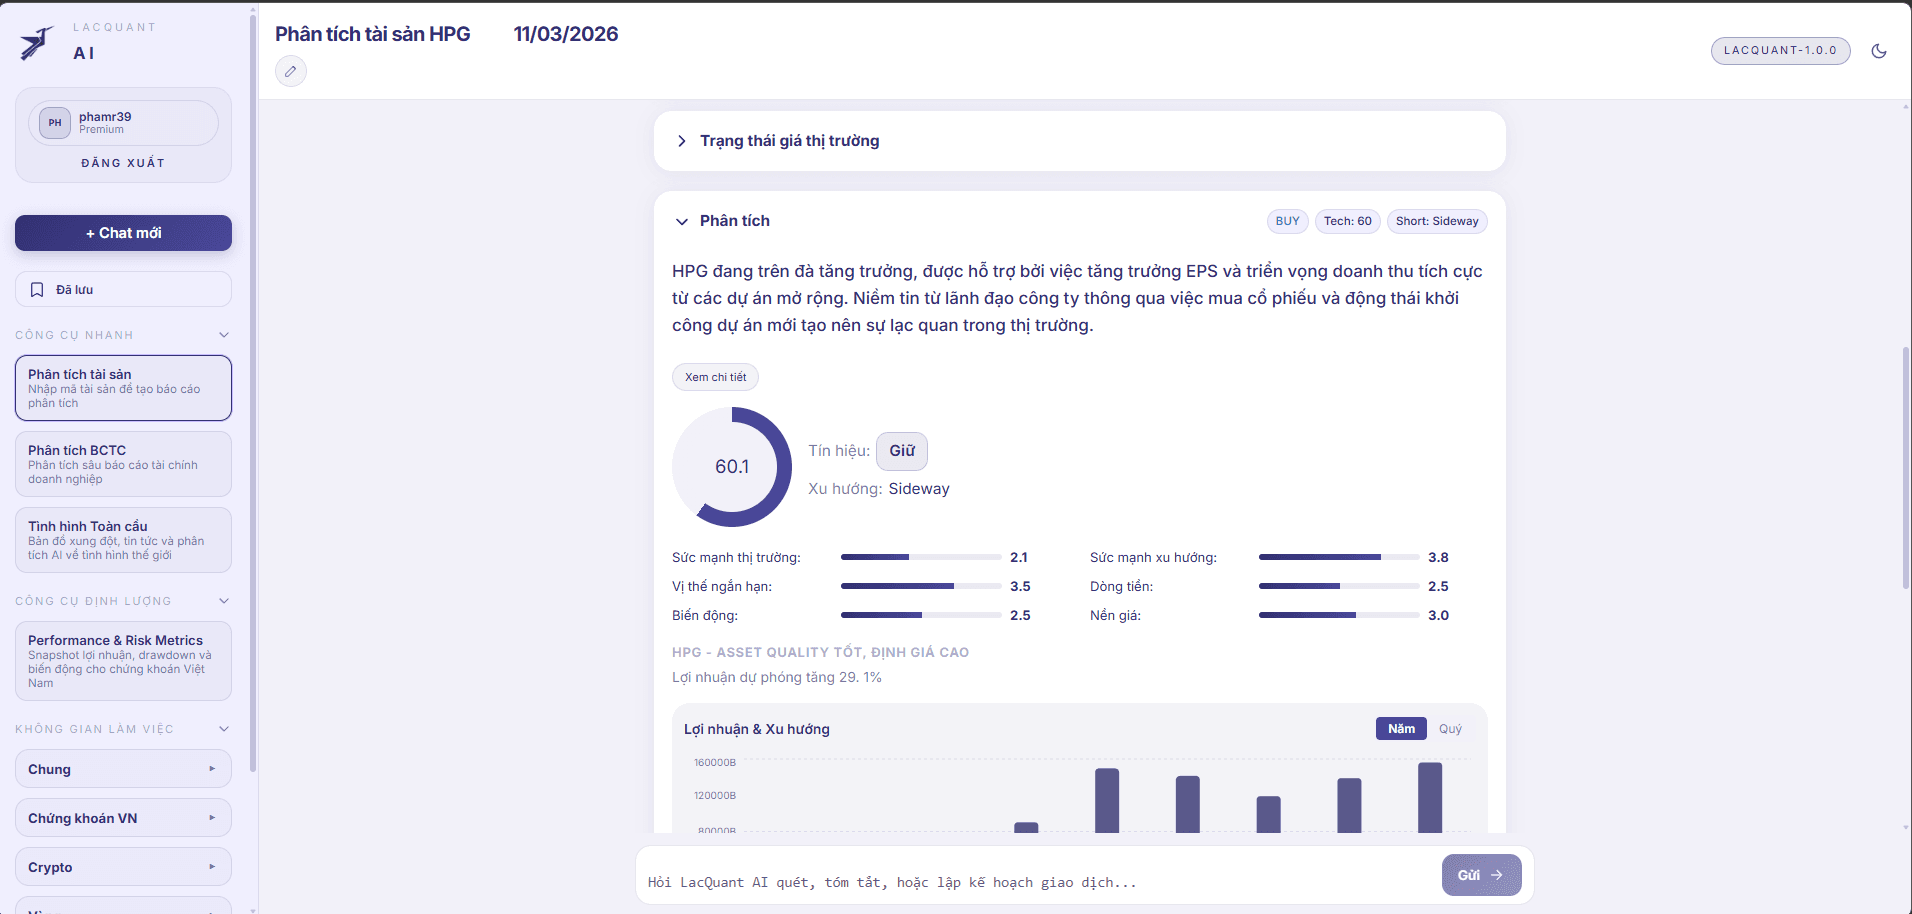Focus the Hỏi LacQuant AI message input
1912x914 pixels.
[x=1035, y=882]
